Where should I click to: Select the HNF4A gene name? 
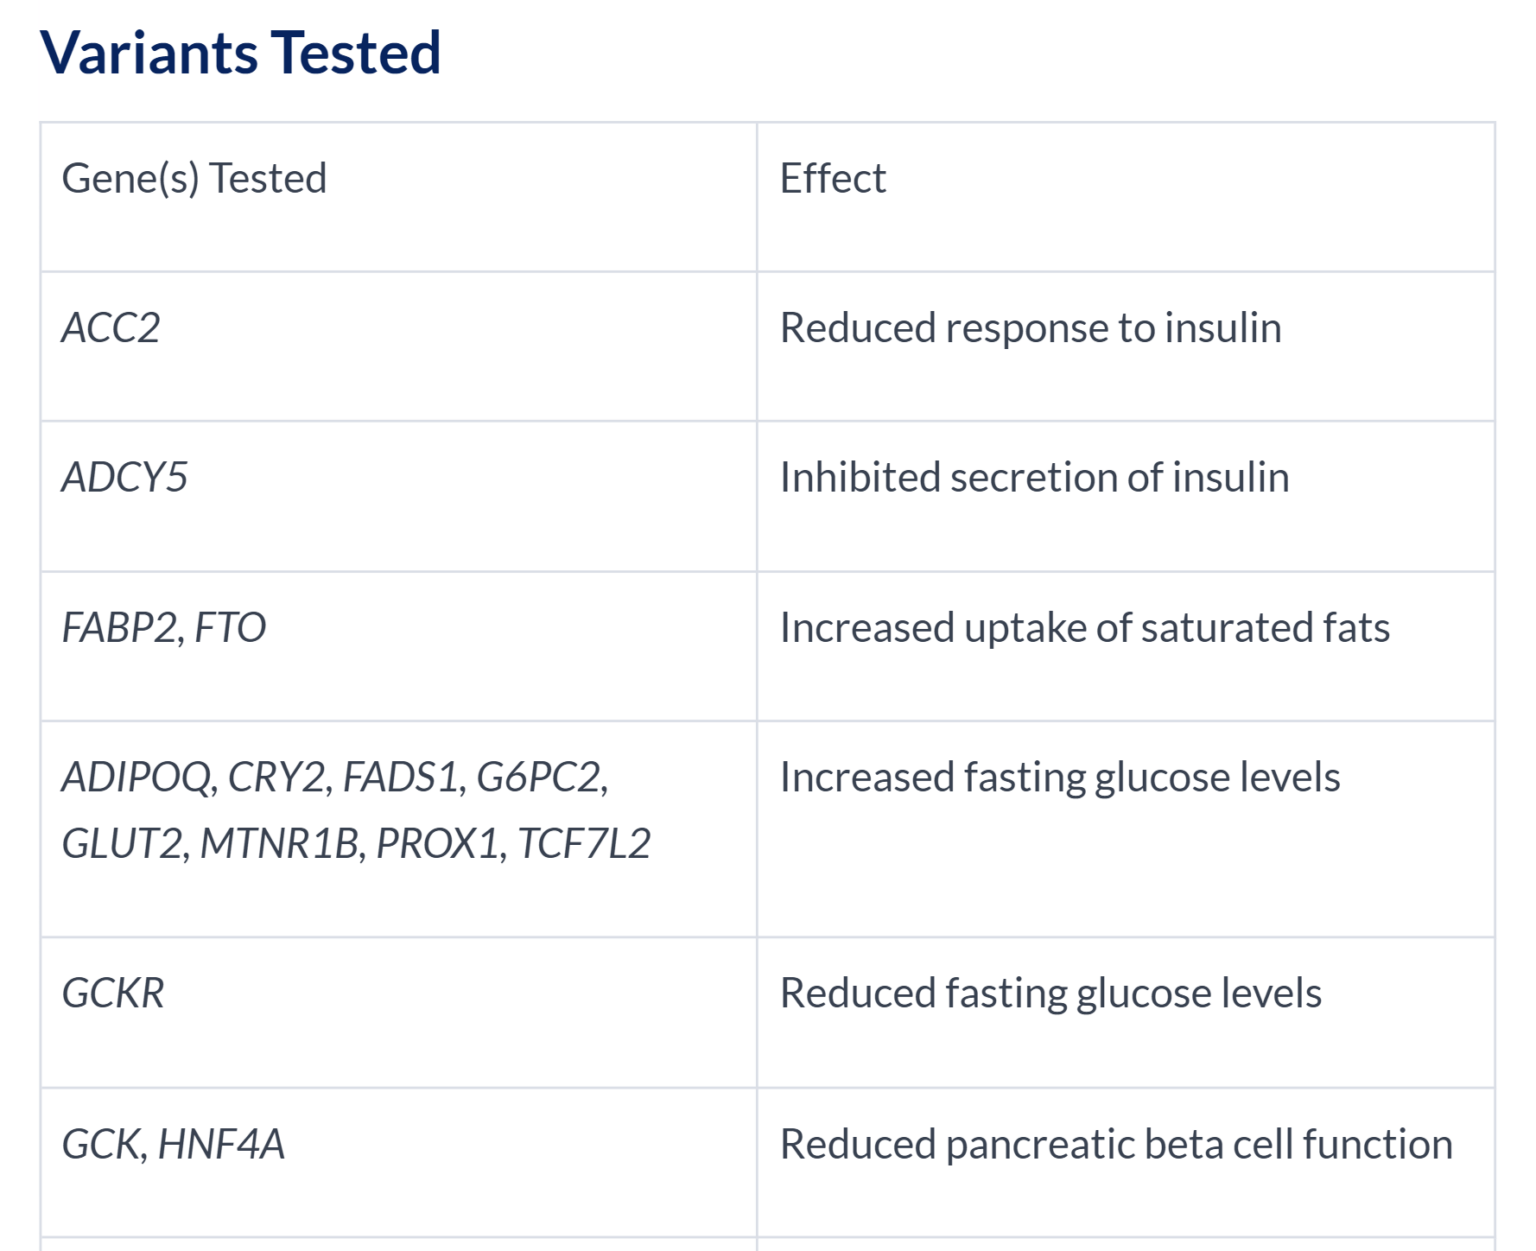tap(221, 1144)
